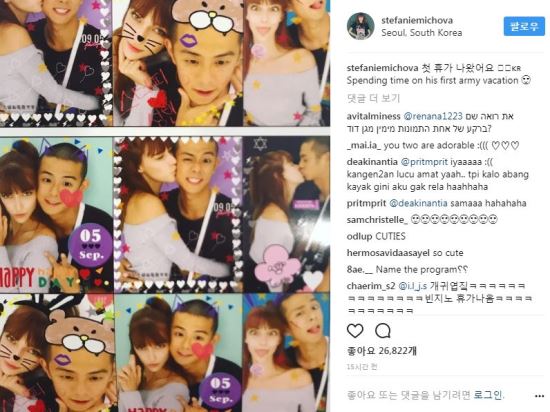Click the heart like icon
Viewport: 550px width, 412px height.
[x=355, y=331]
